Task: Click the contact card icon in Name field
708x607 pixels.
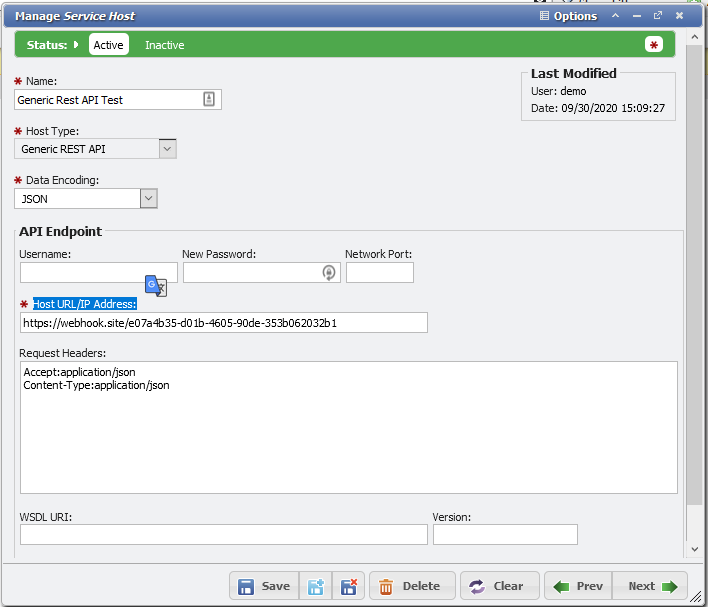Action: point(209,99)
